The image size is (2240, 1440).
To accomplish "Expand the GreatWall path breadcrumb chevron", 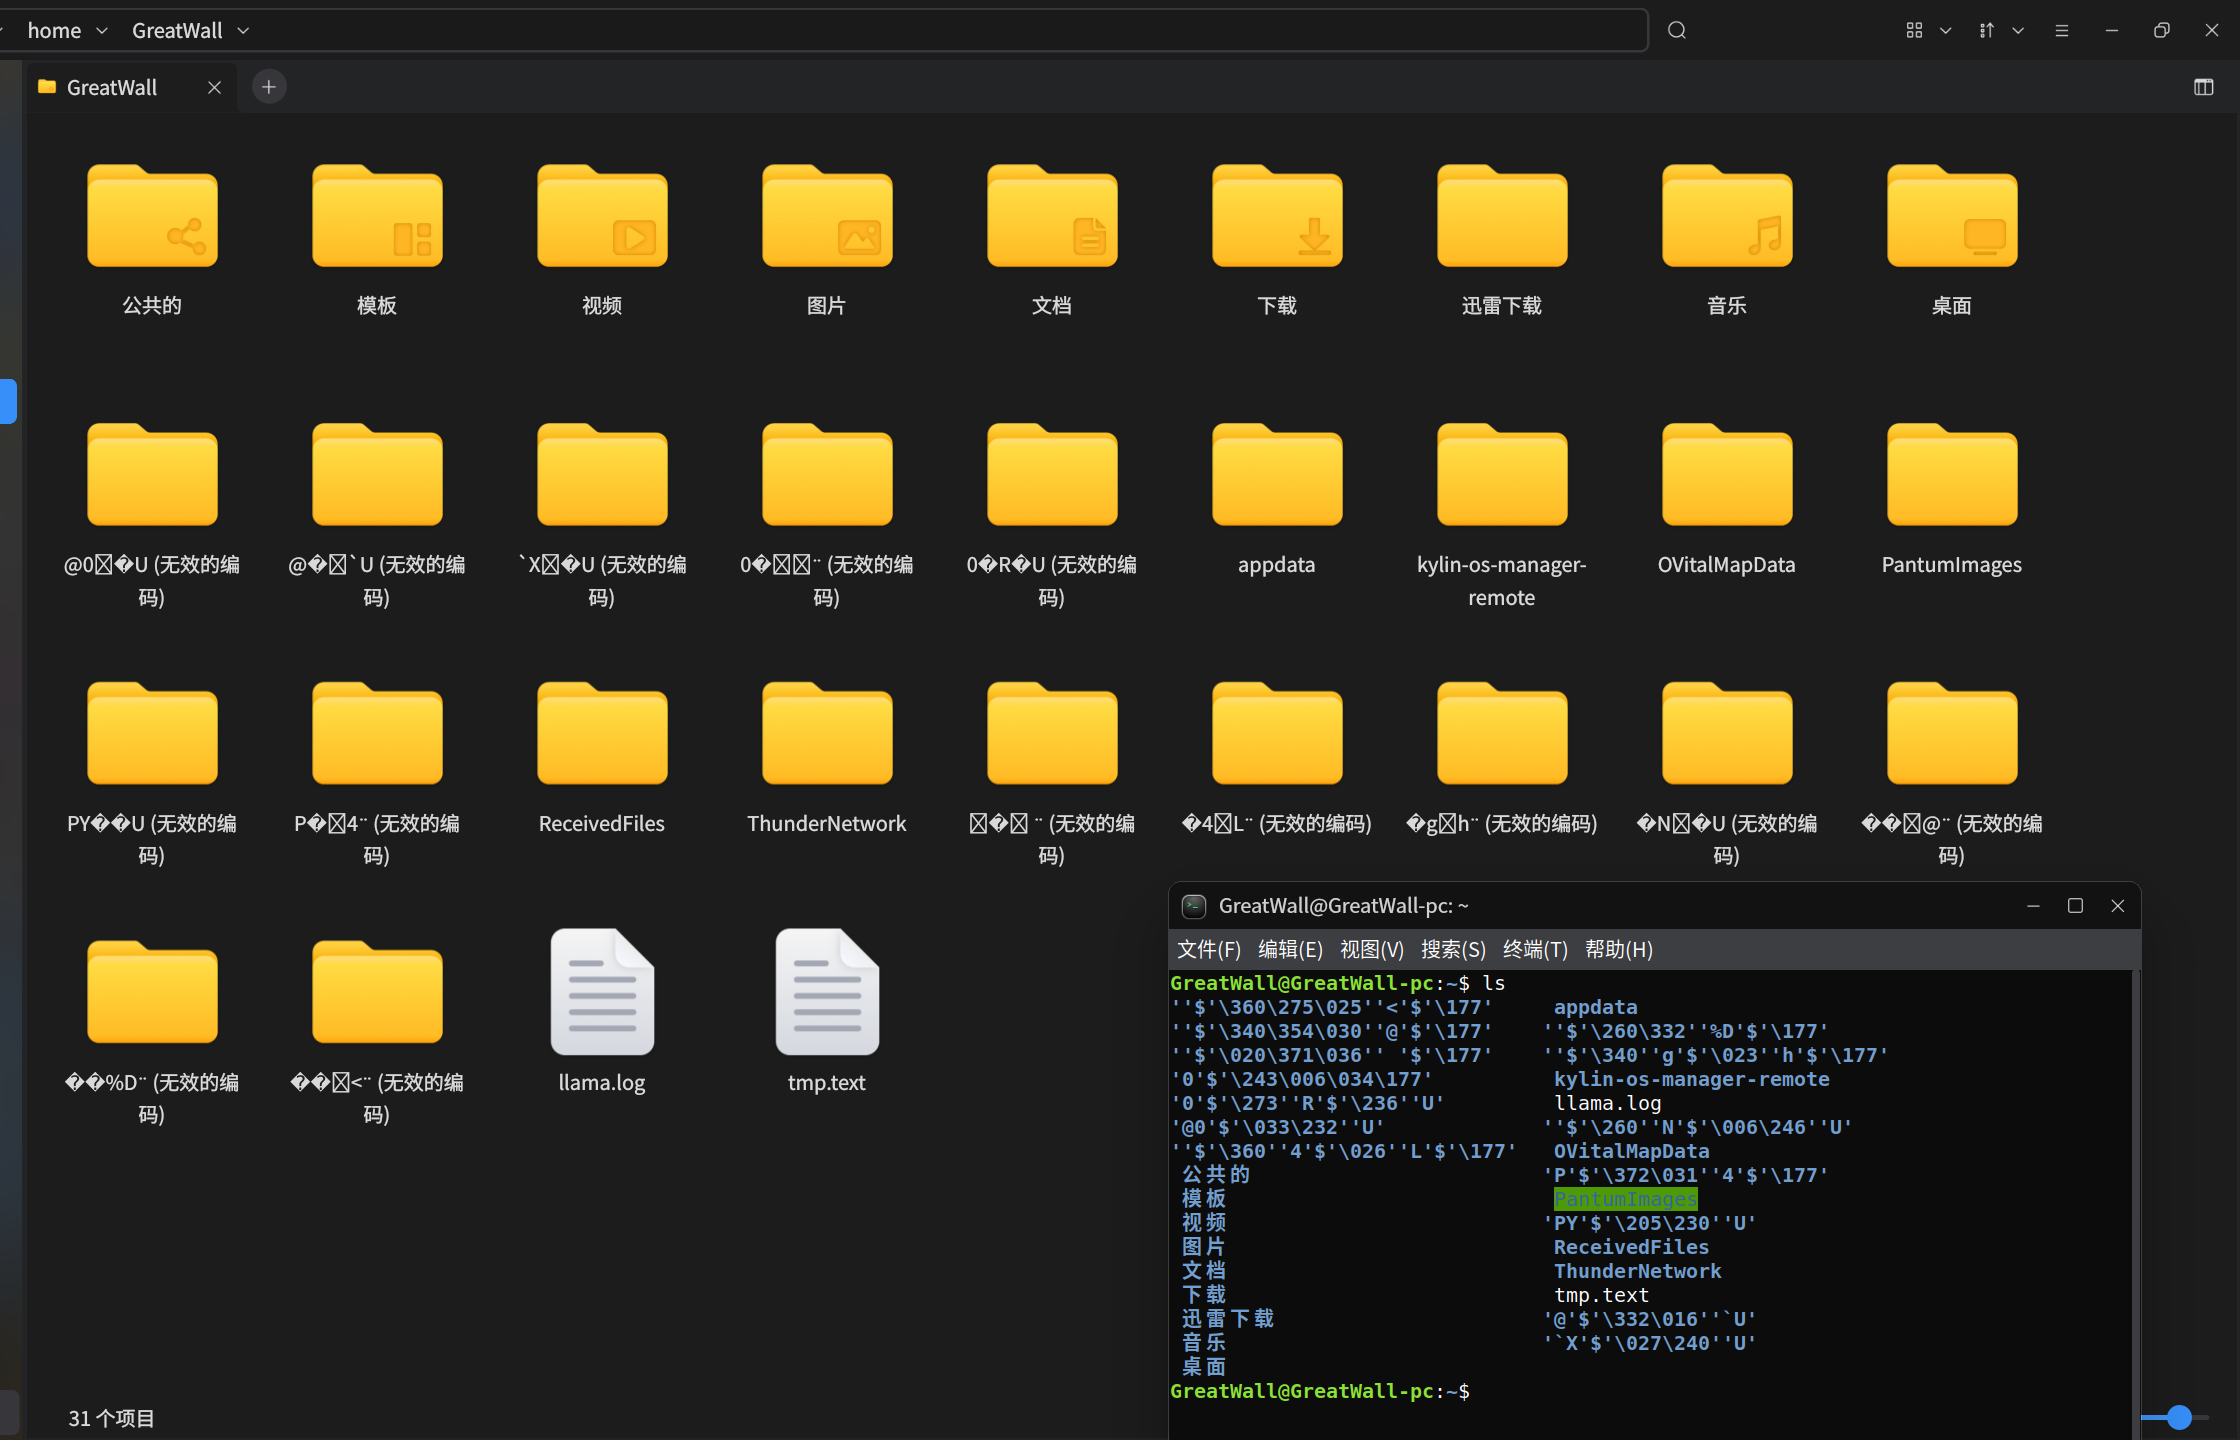I will click(243, 31).
